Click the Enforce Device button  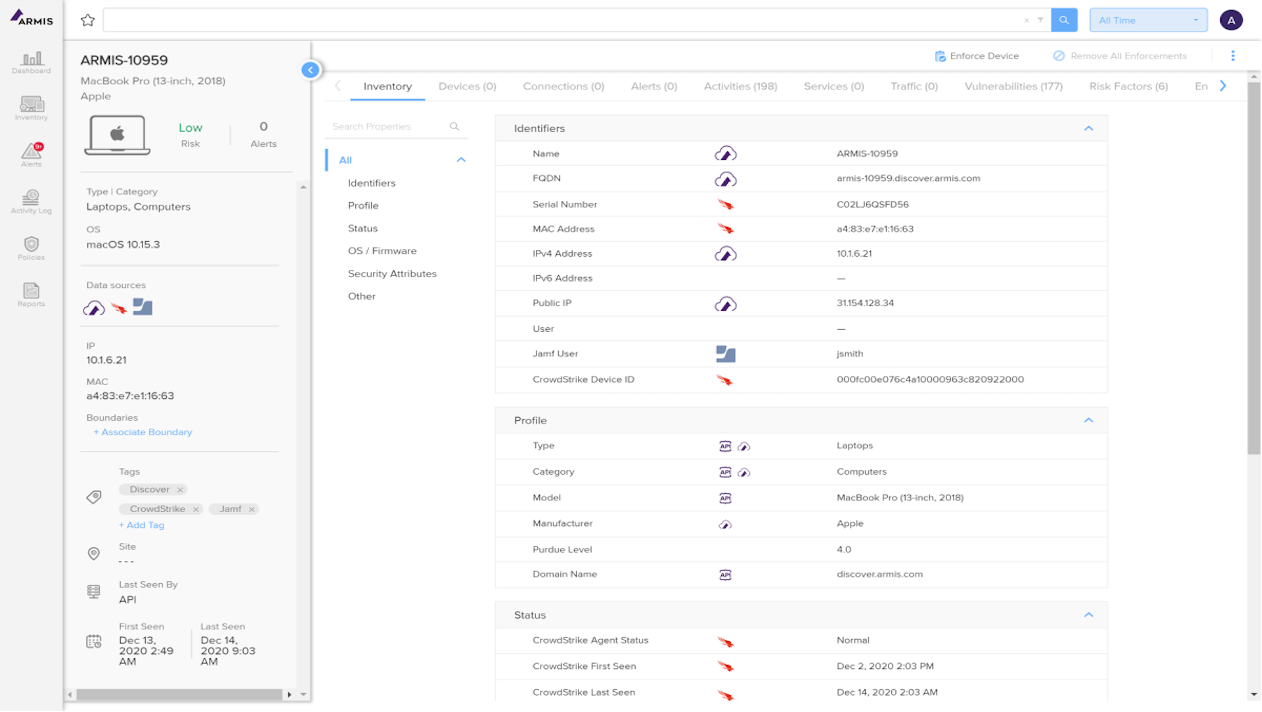click(976, 56)
